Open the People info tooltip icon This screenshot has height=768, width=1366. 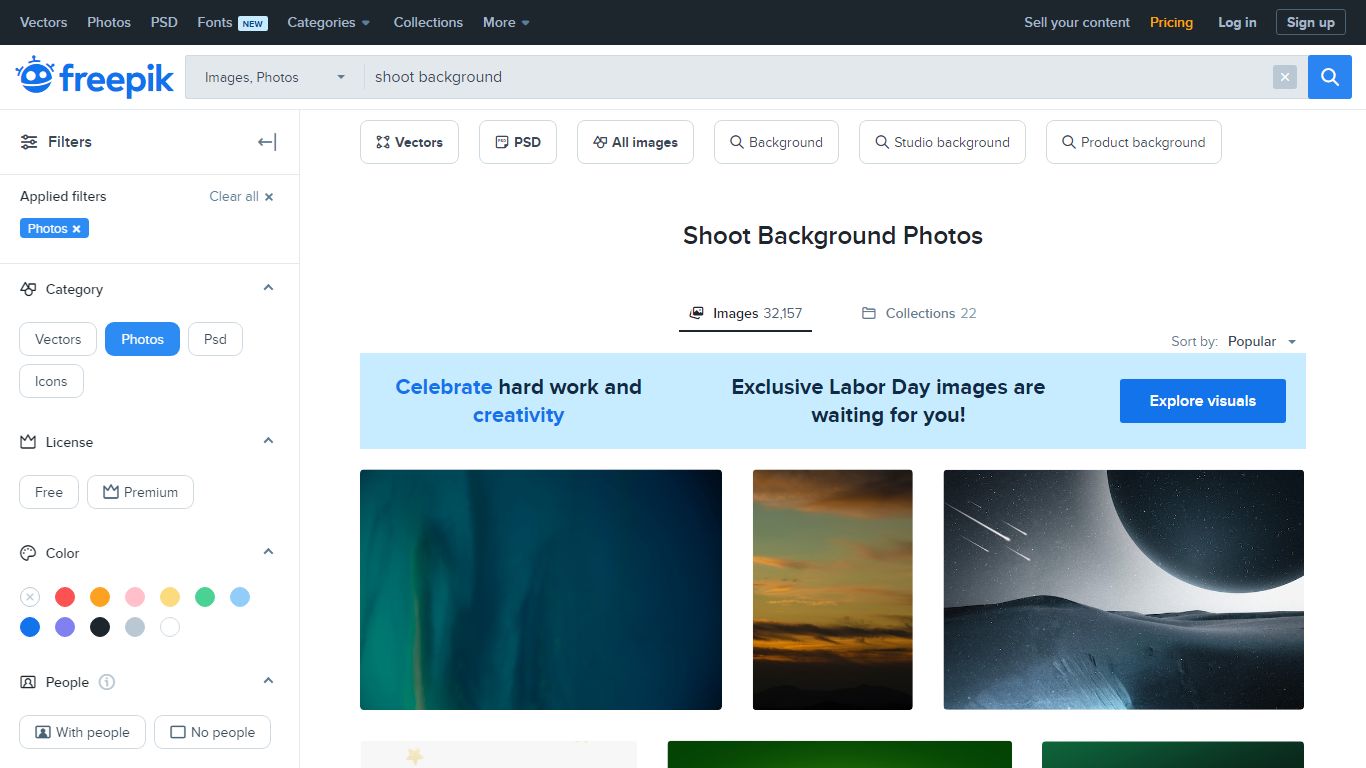[107, 682]
